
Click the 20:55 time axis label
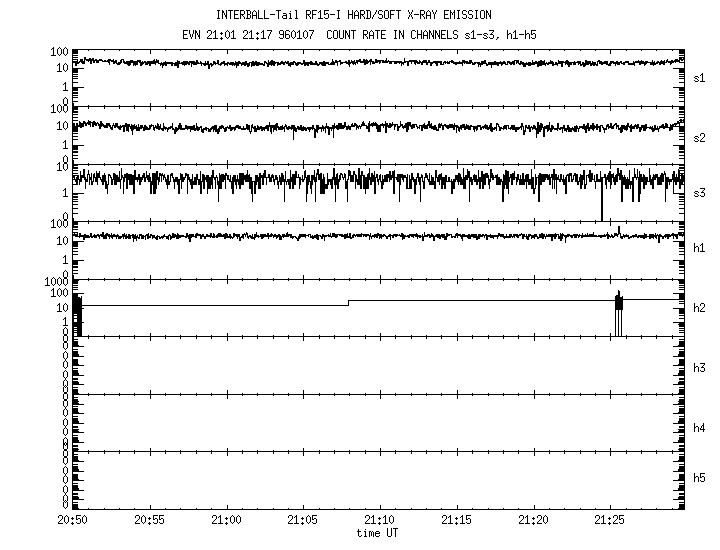pyautogui.click(x=150, y=521)
